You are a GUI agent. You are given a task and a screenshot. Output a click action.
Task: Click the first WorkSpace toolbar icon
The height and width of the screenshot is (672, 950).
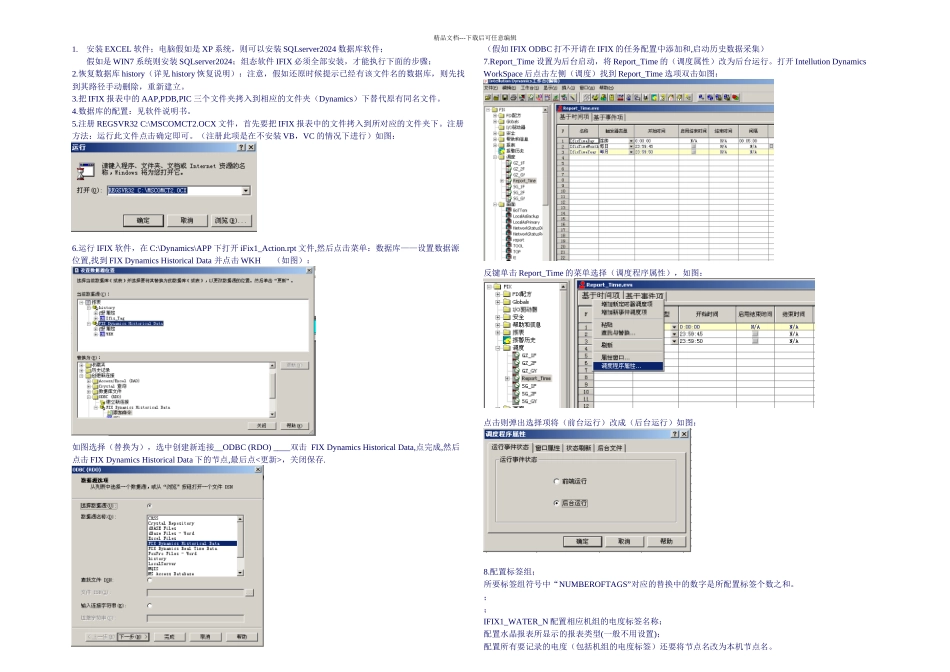point(488,98)
